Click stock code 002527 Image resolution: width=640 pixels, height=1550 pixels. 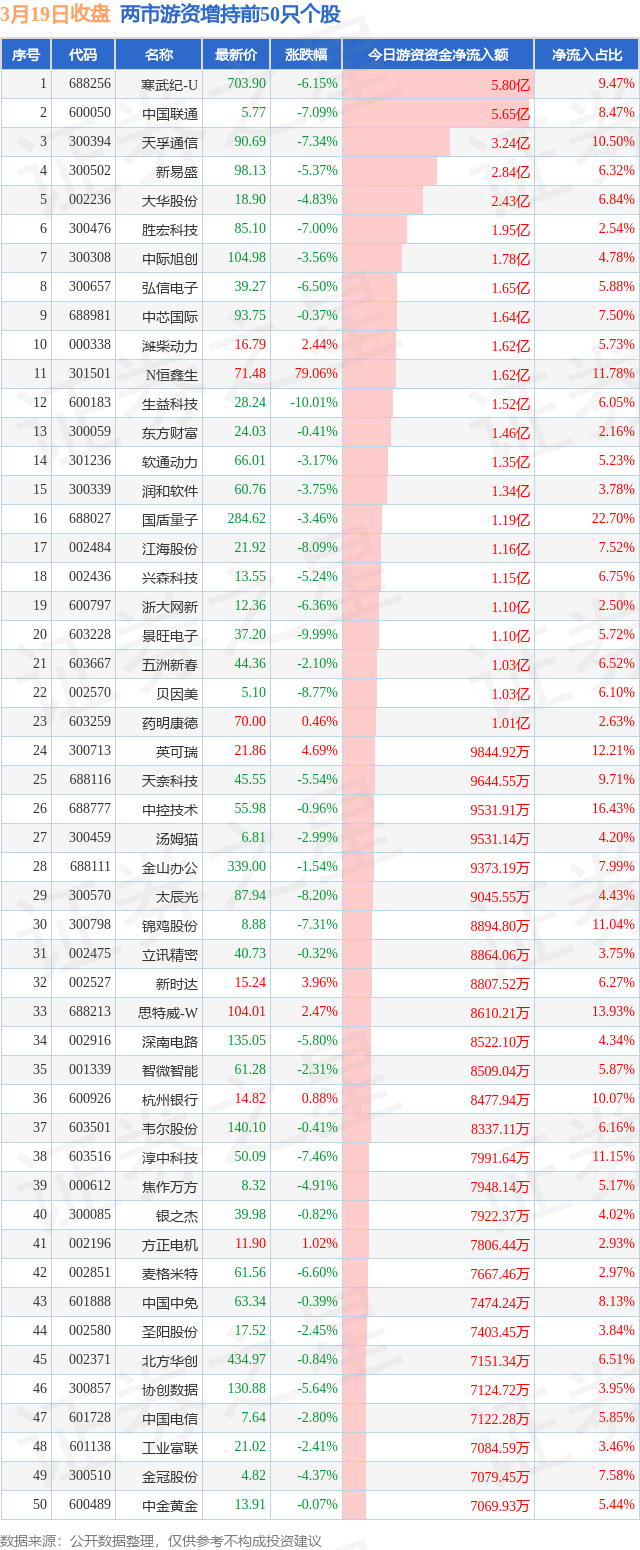91,984
